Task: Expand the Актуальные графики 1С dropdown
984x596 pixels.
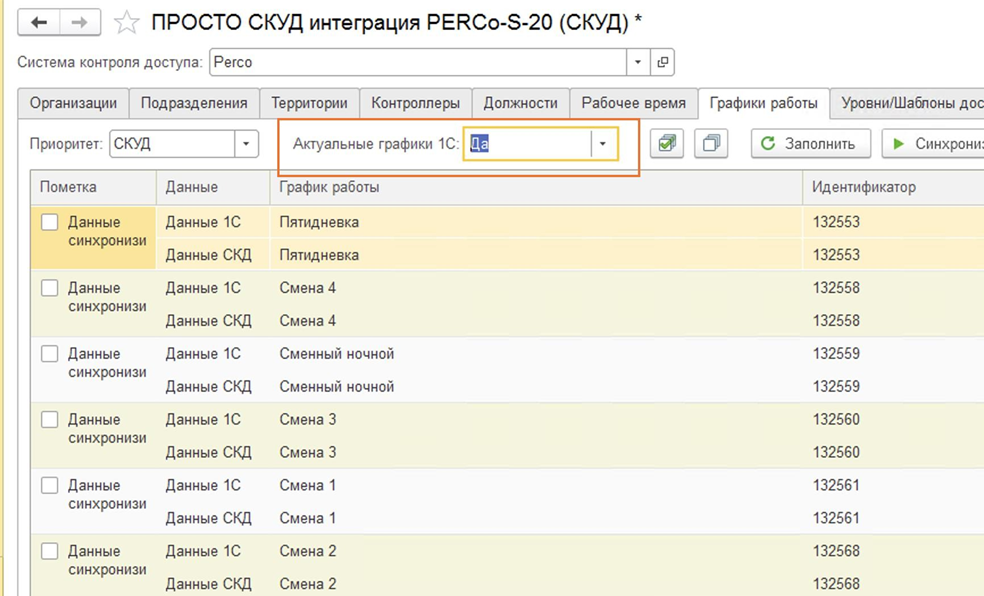Action: [603, 144]
